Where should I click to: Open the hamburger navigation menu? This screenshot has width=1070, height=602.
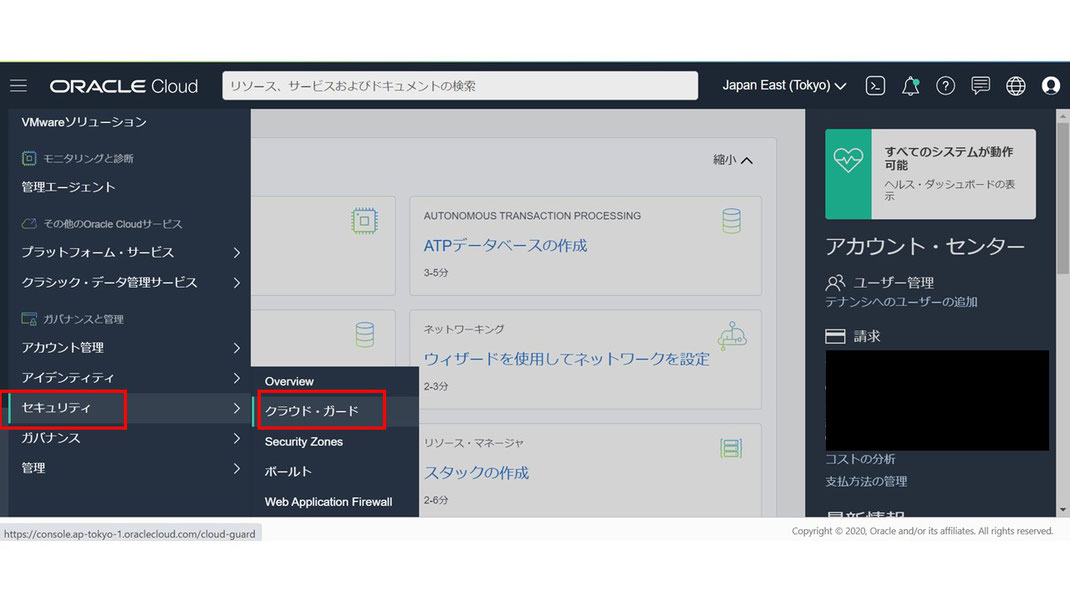click(x=18, y=85)
